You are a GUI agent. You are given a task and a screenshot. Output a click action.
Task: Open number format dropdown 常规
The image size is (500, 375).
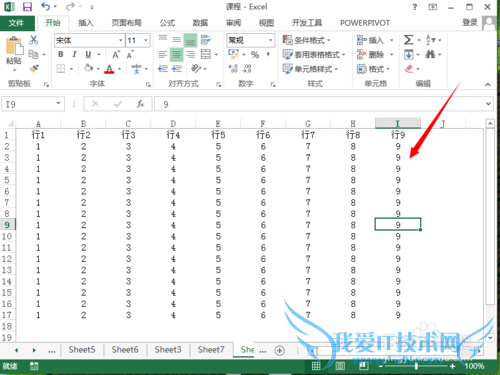(271, 40)
